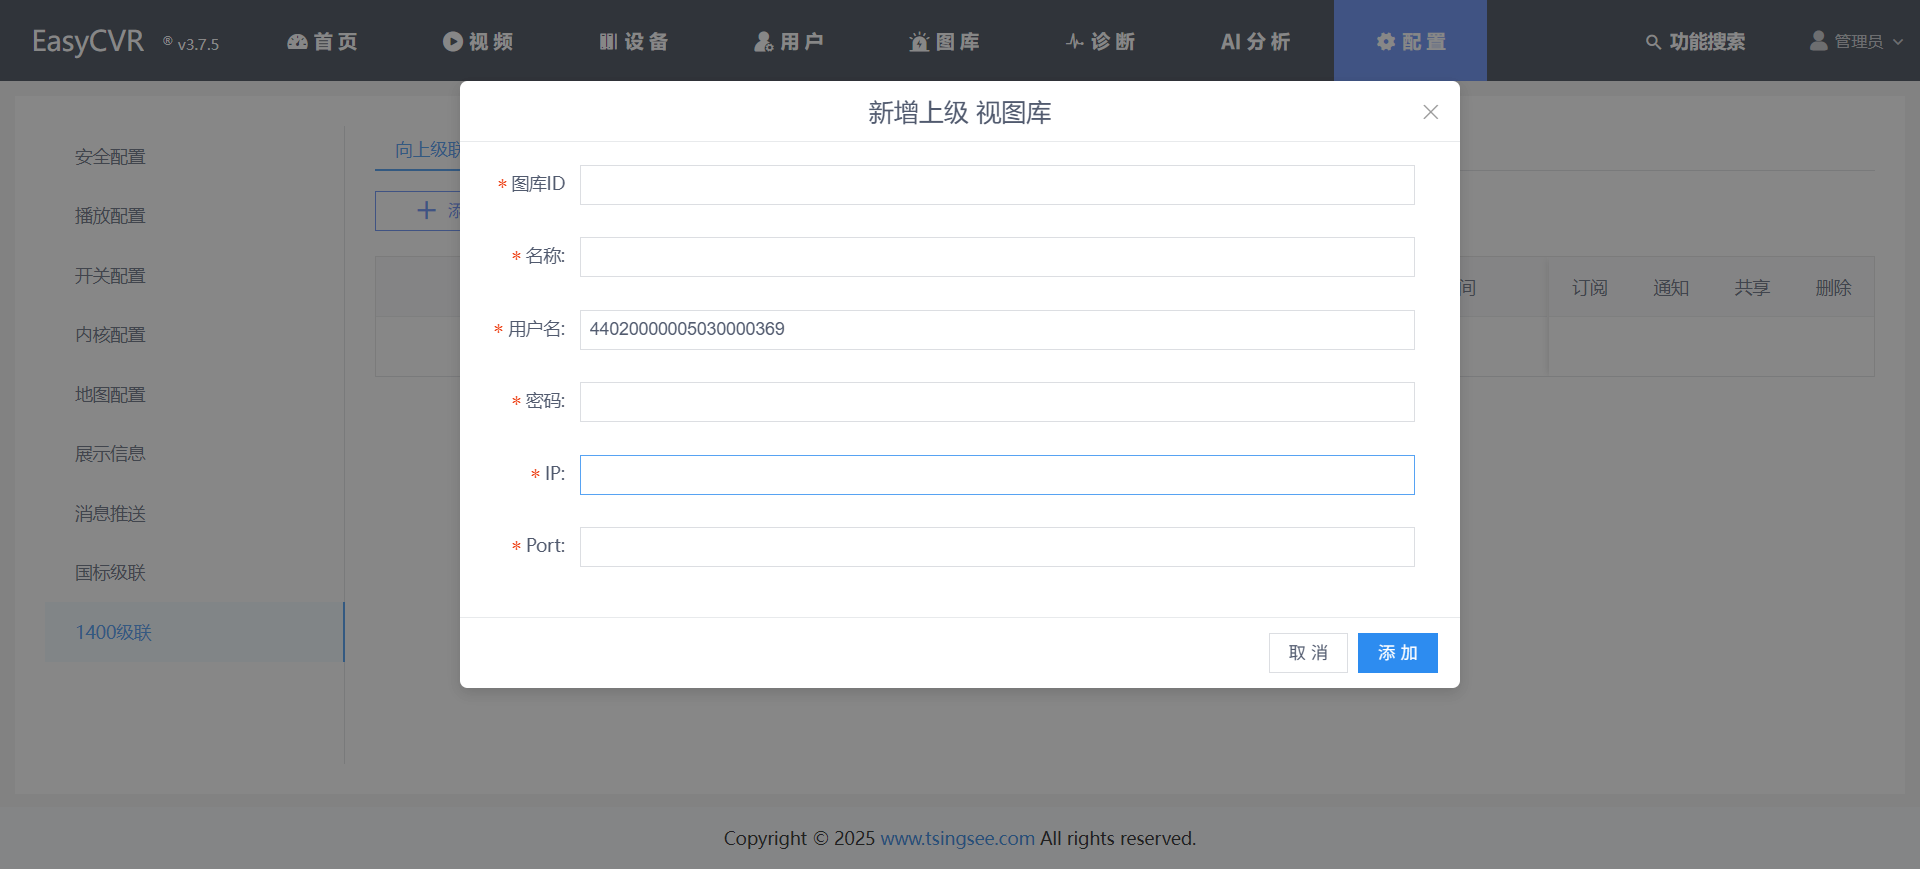Viewport: 1920px width, 869px height.
Task: Click the IP address input field
Action: coord(996,475)
